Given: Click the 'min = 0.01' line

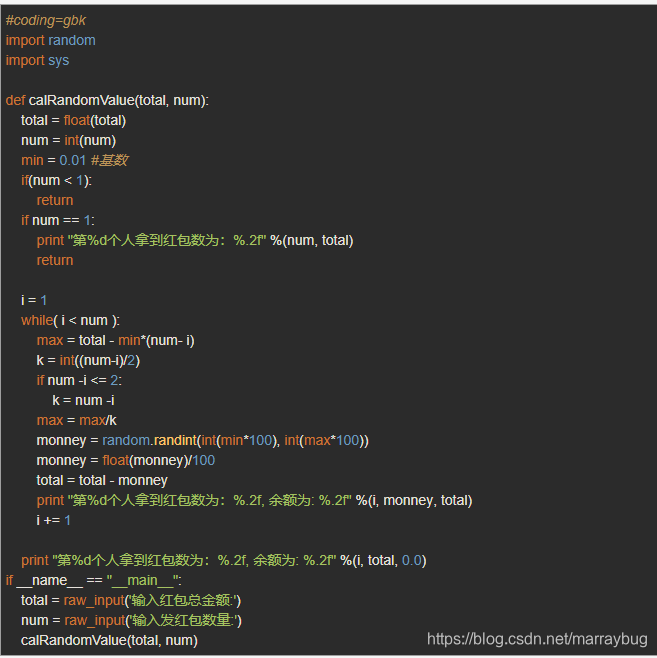Looking at the screenshot, I should coord(75,160).
